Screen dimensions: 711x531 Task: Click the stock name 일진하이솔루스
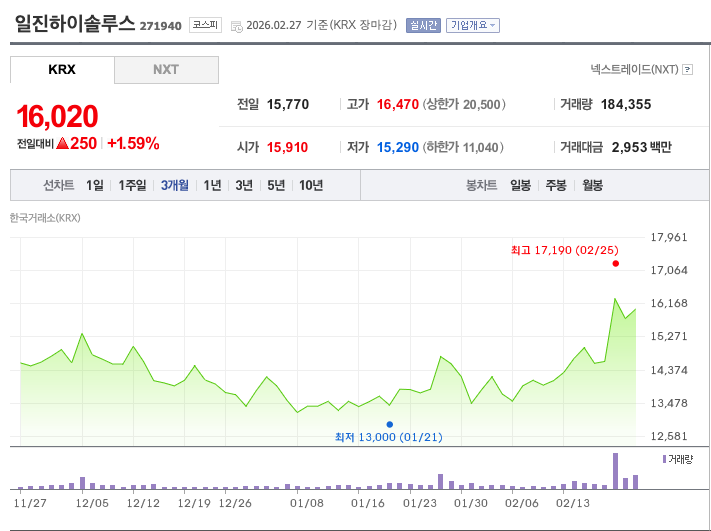75,23
